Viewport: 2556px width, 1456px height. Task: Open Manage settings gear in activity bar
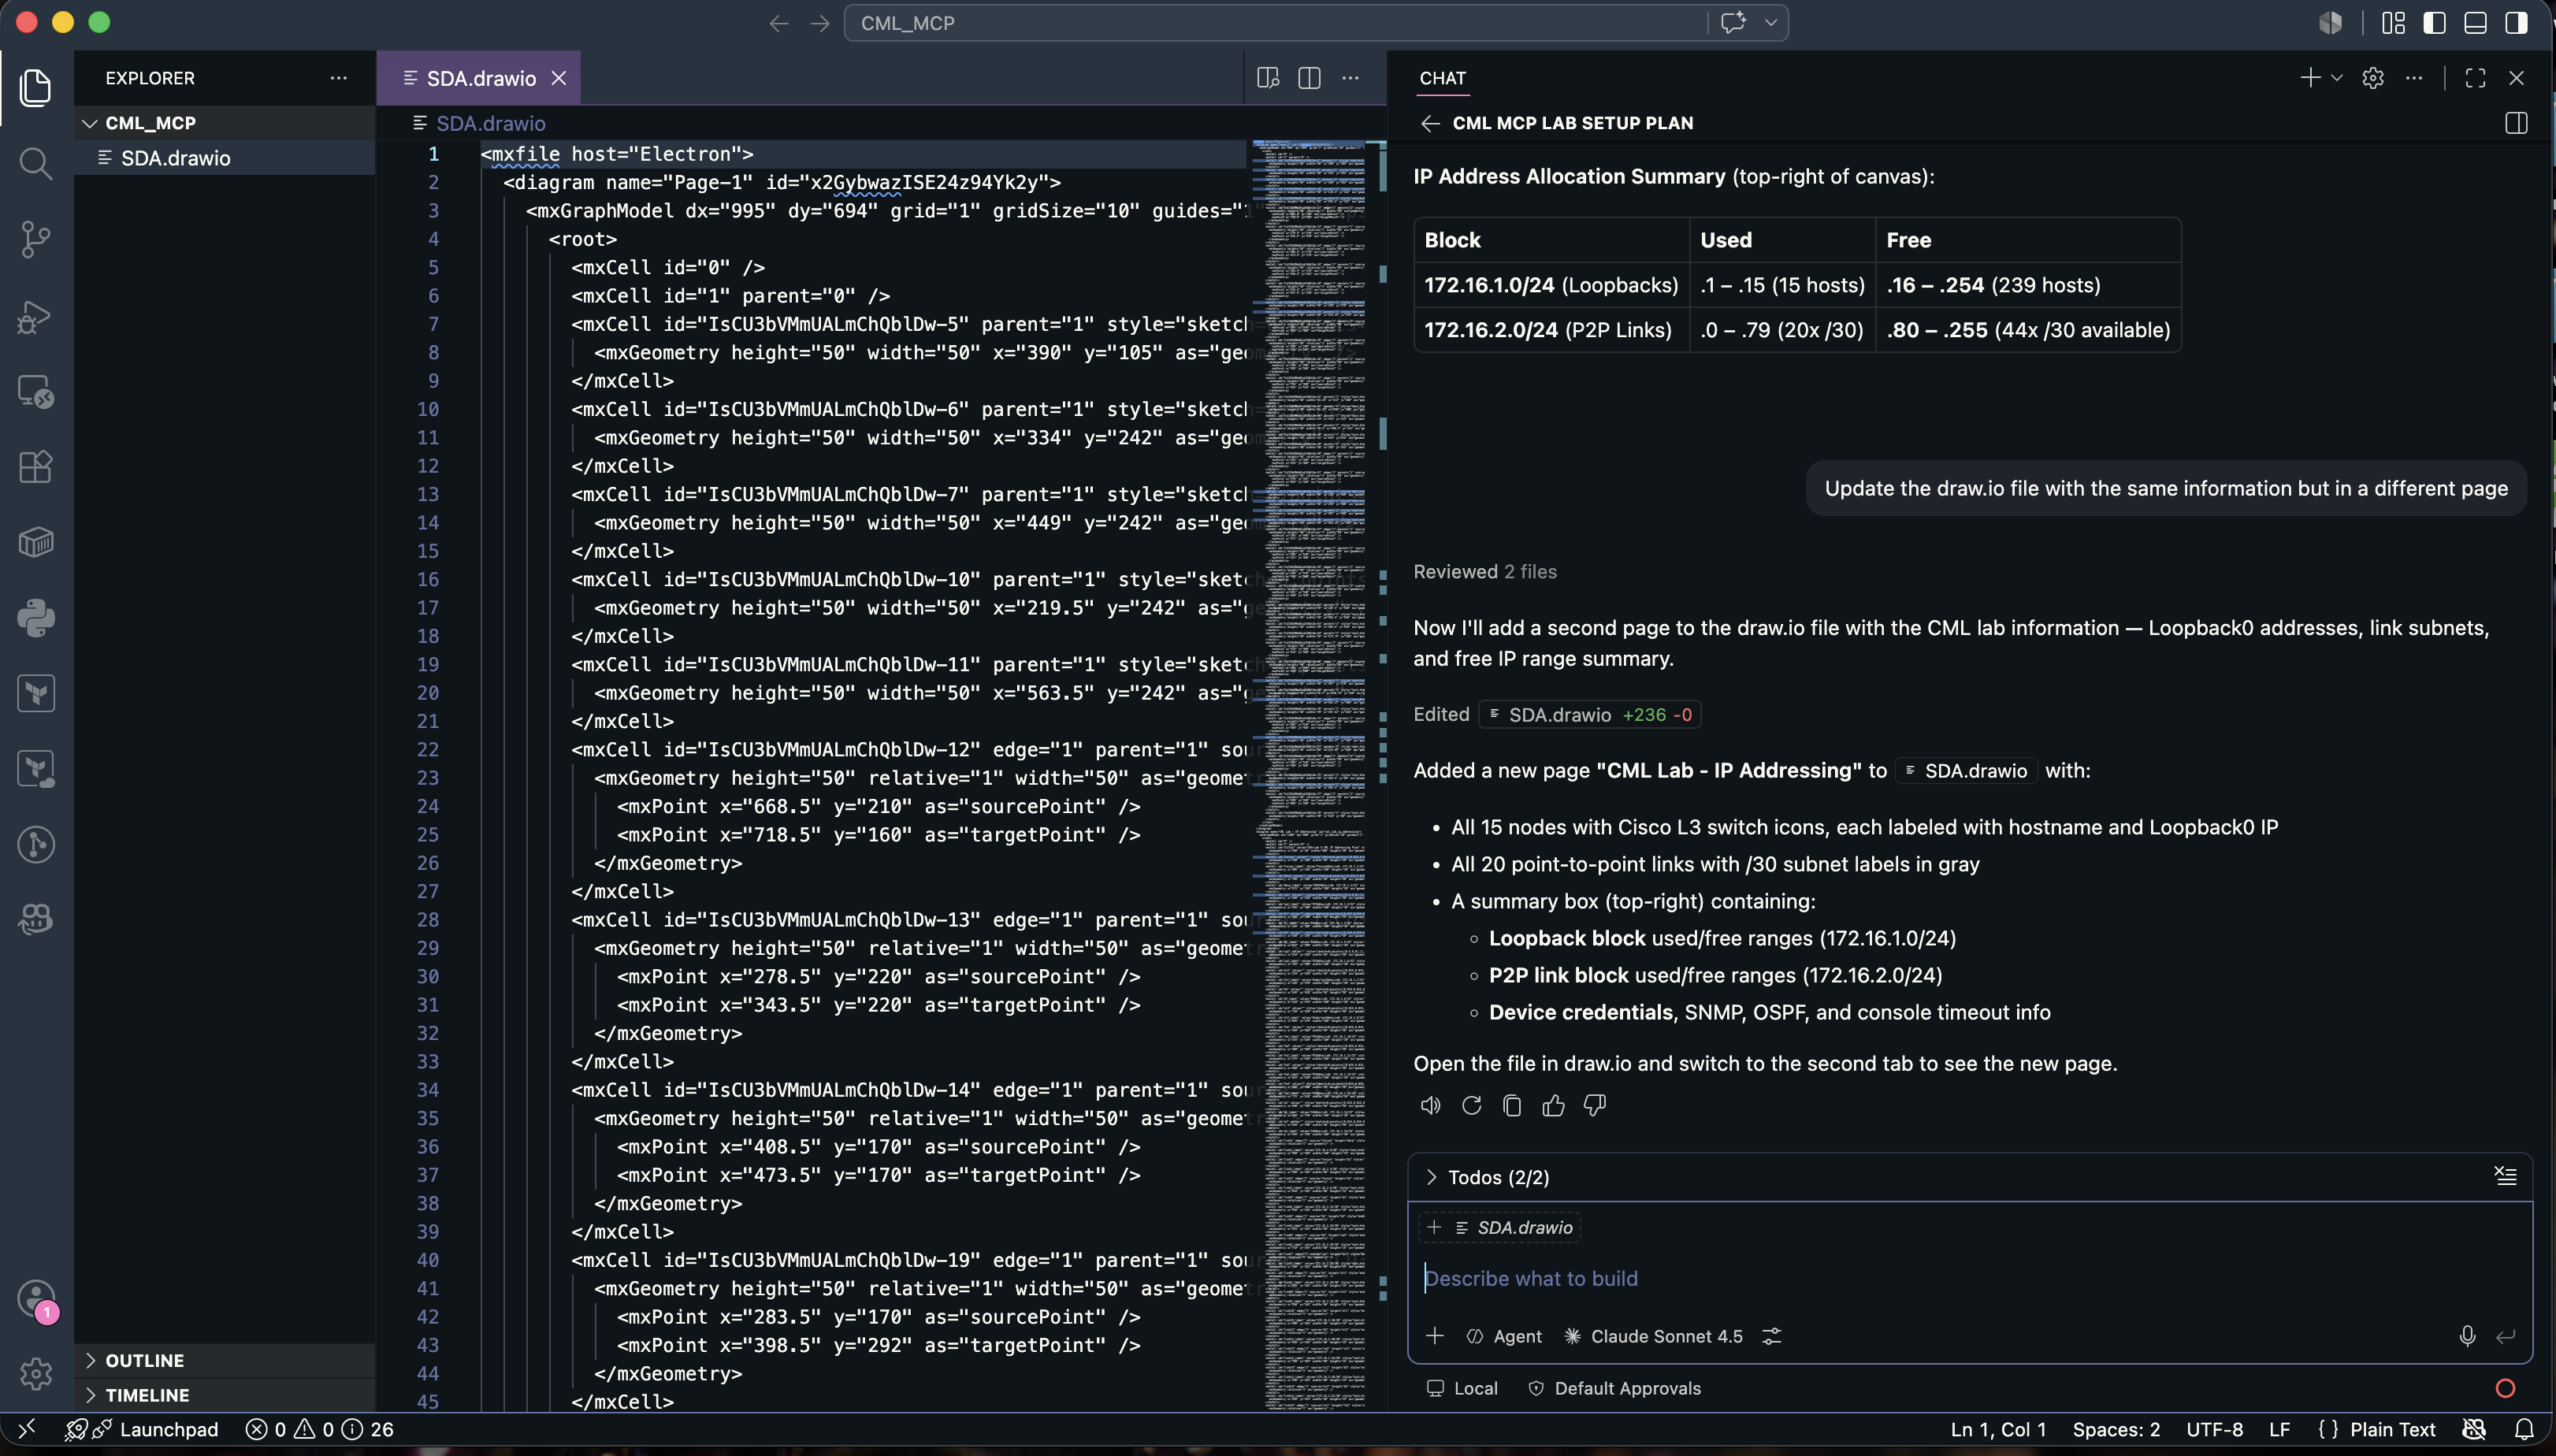36,1374
